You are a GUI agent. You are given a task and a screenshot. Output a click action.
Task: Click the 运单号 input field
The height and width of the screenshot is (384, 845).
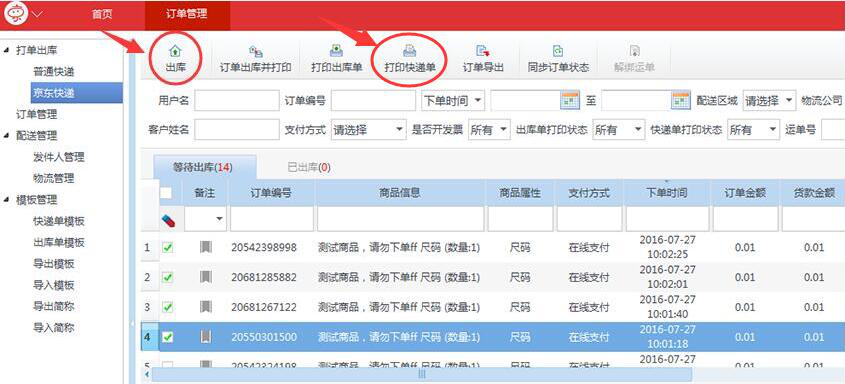(x=833, y=129)
